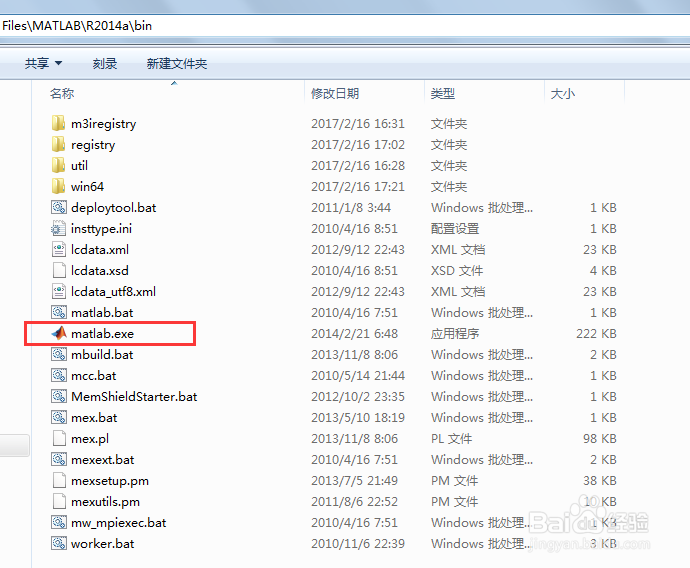The image size is (690, 568).
Task: Sort by the 大小 column header
Action: [563, 93]
